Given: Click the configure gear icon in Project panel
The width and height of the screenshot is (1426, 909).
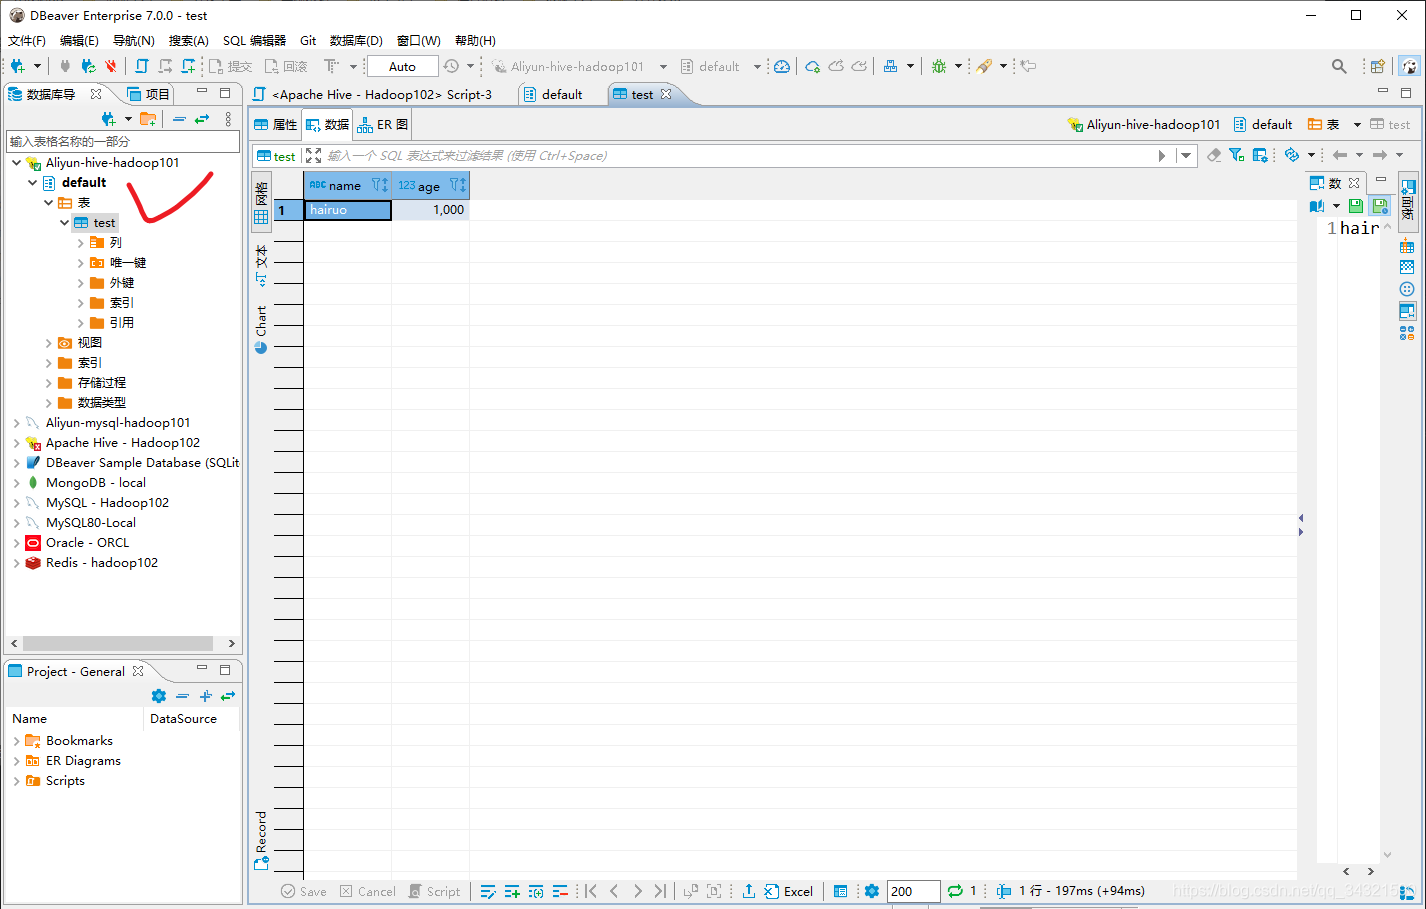Looking at the screenshot, I should (x=159, y=696).
